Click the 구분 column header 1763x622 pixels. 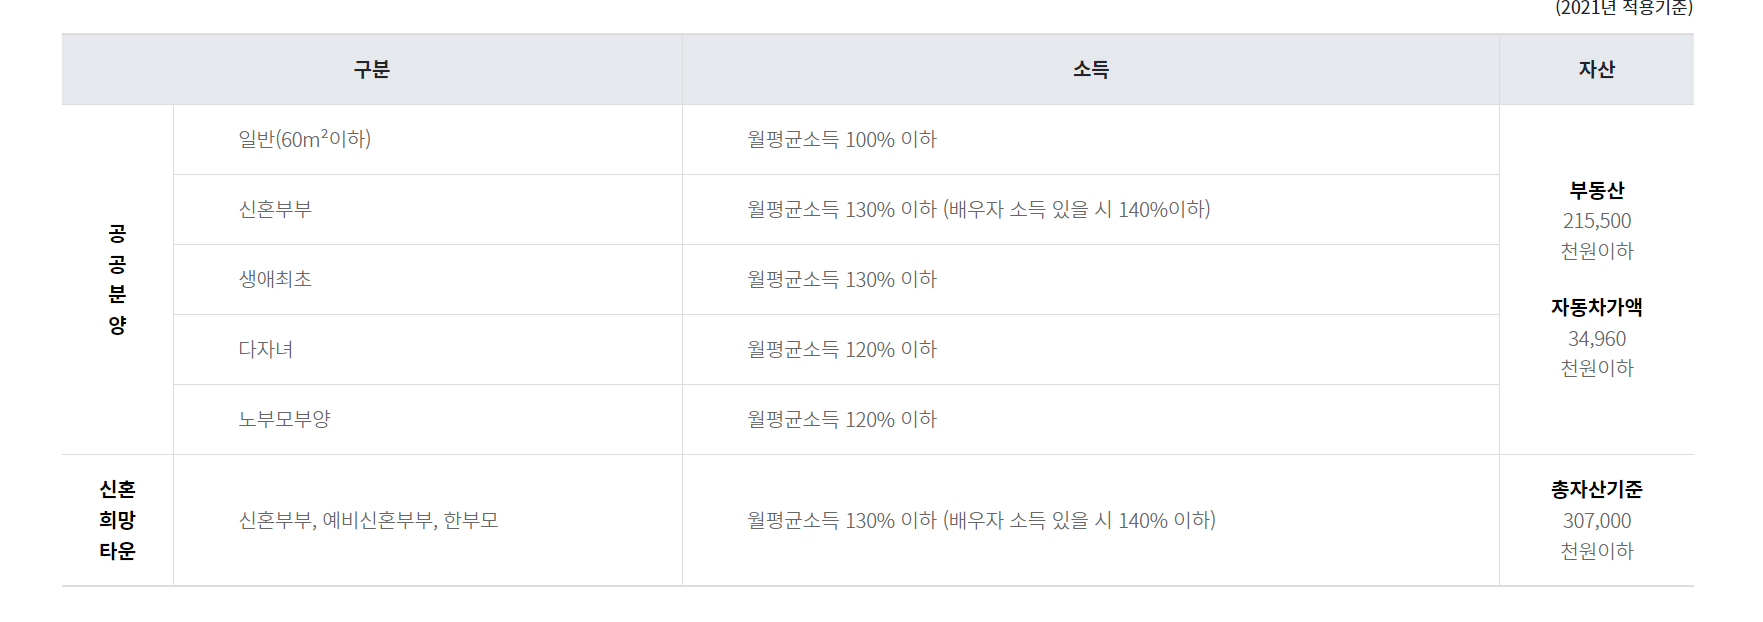pos(372,69)
